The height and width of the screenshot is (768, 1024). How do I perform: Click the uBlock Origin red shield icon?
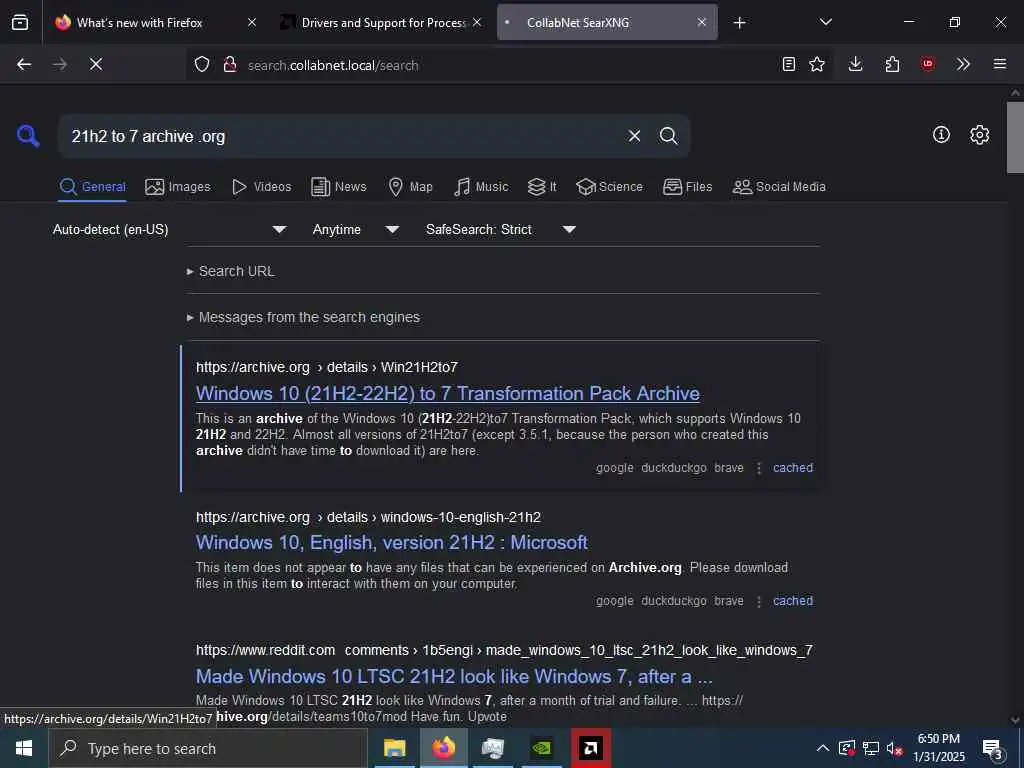(x=928, y=64)
